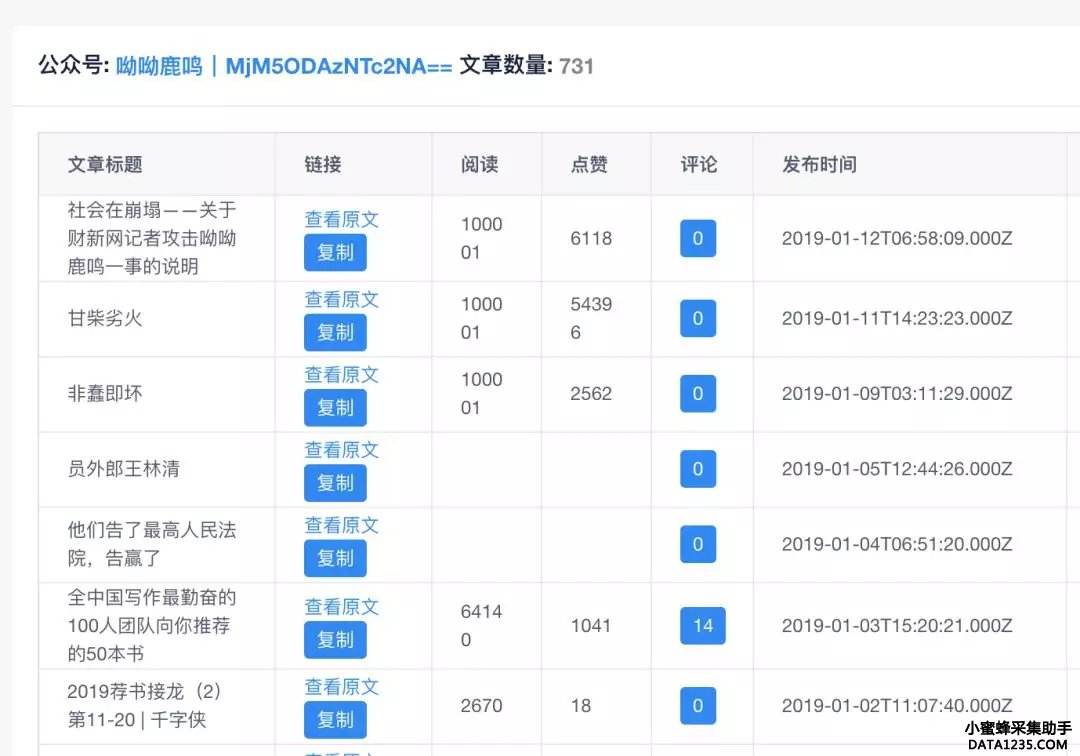Click timestamp 2019-01-11T14:23:23.000Z
Screen dimensions: 1080x756
[x=897, y=318]
